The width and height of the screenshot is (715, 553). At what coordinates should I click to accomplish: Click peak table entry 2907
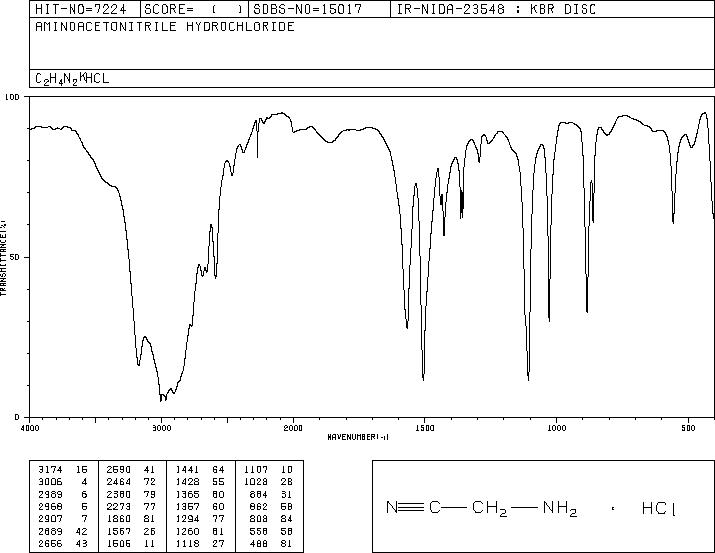pyautogui.click(x=50, y=519)
